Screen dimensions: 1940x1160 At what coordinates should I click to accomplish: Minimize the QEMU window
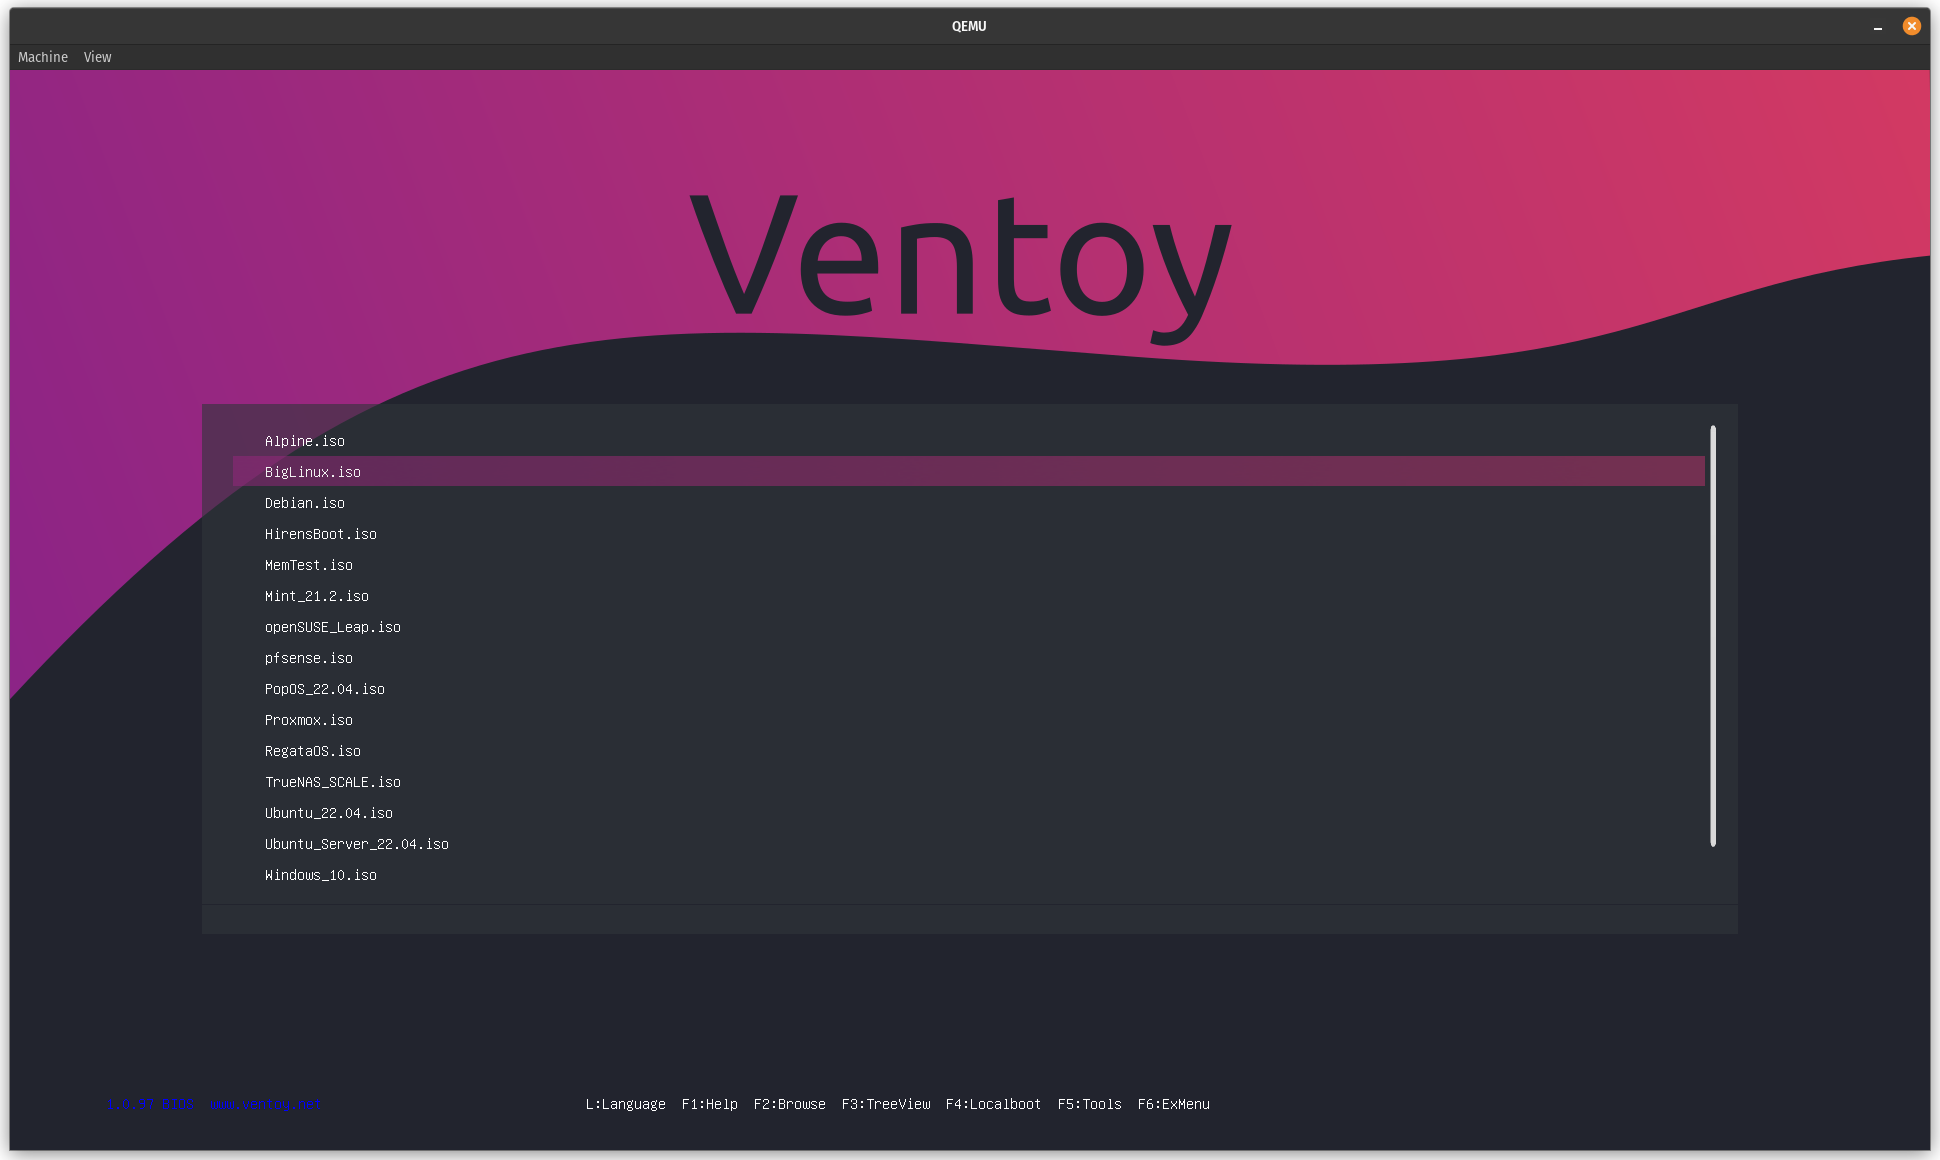(x=1877, y=27)
